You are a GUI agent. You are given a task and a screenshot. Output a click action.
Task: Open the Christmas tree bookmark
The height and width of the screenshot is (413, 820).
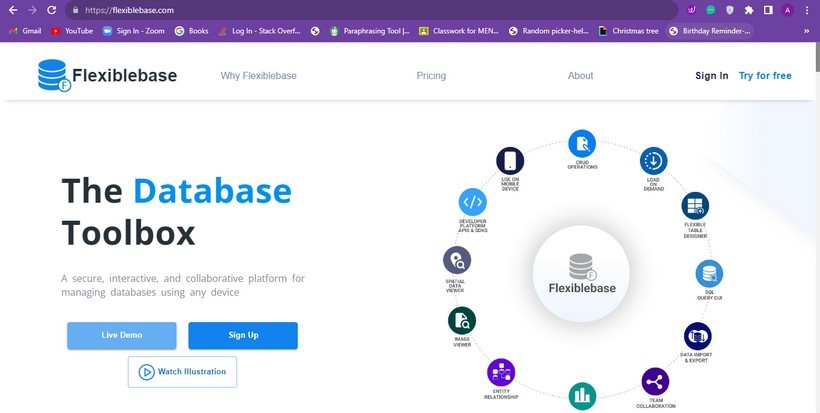(x=629, y=31)
